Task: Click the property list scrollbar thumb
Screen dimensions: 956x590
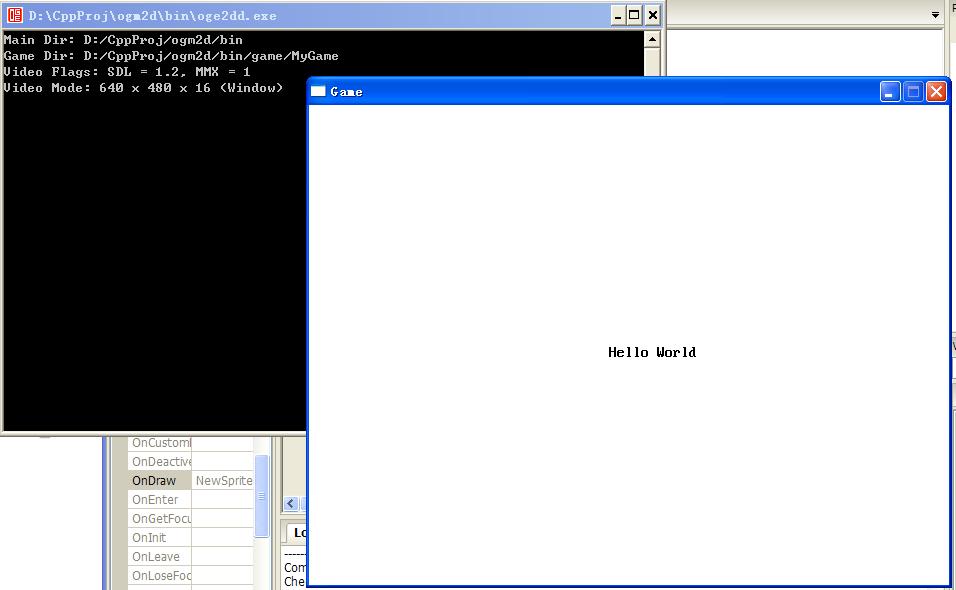Action: pos(262,497)
